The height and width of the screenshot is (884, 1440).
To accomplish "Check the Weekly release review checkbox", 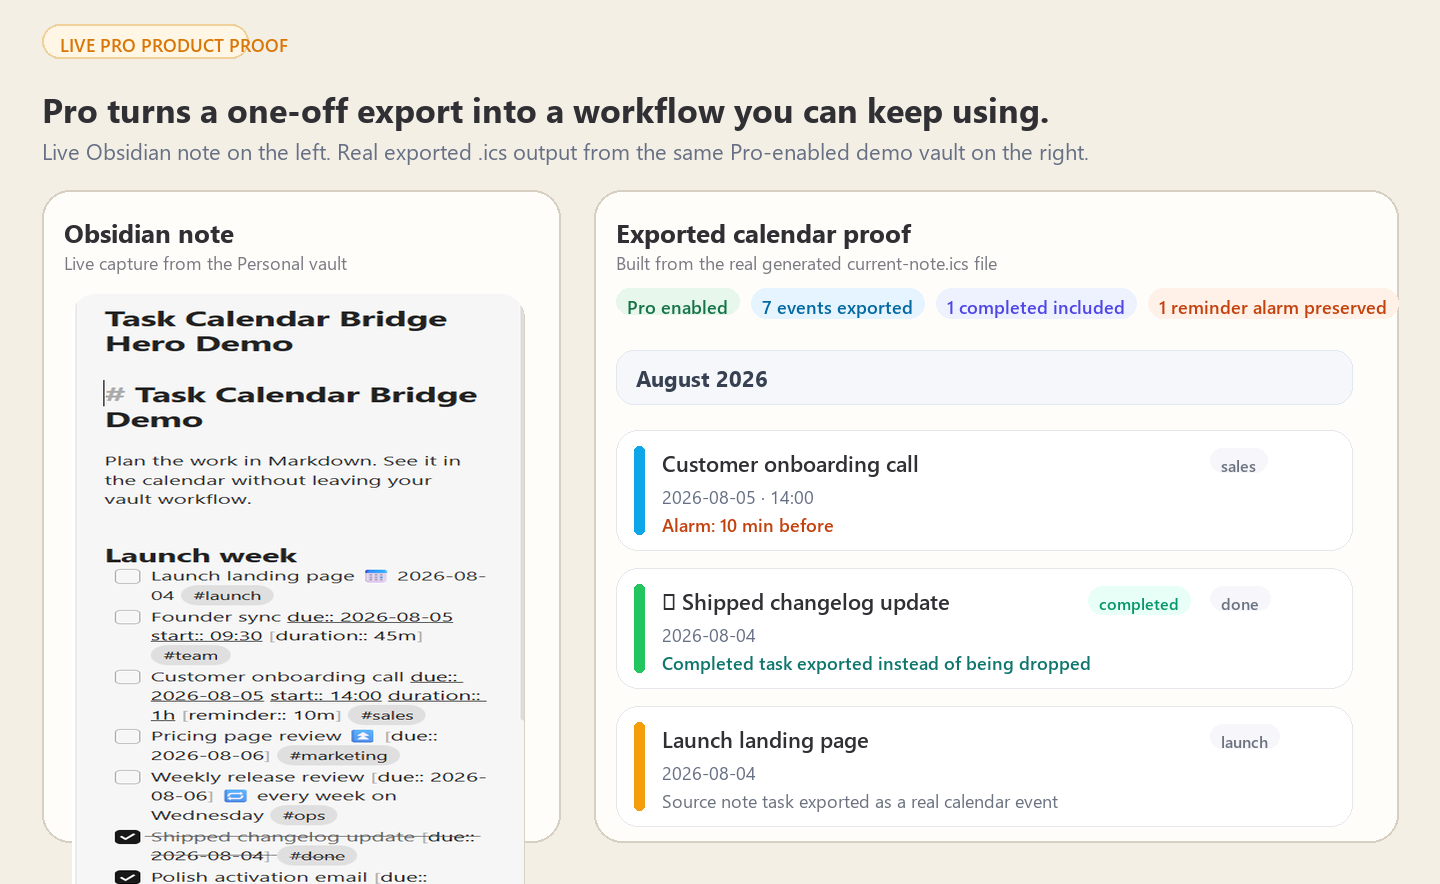I will (x=127, y=777).
